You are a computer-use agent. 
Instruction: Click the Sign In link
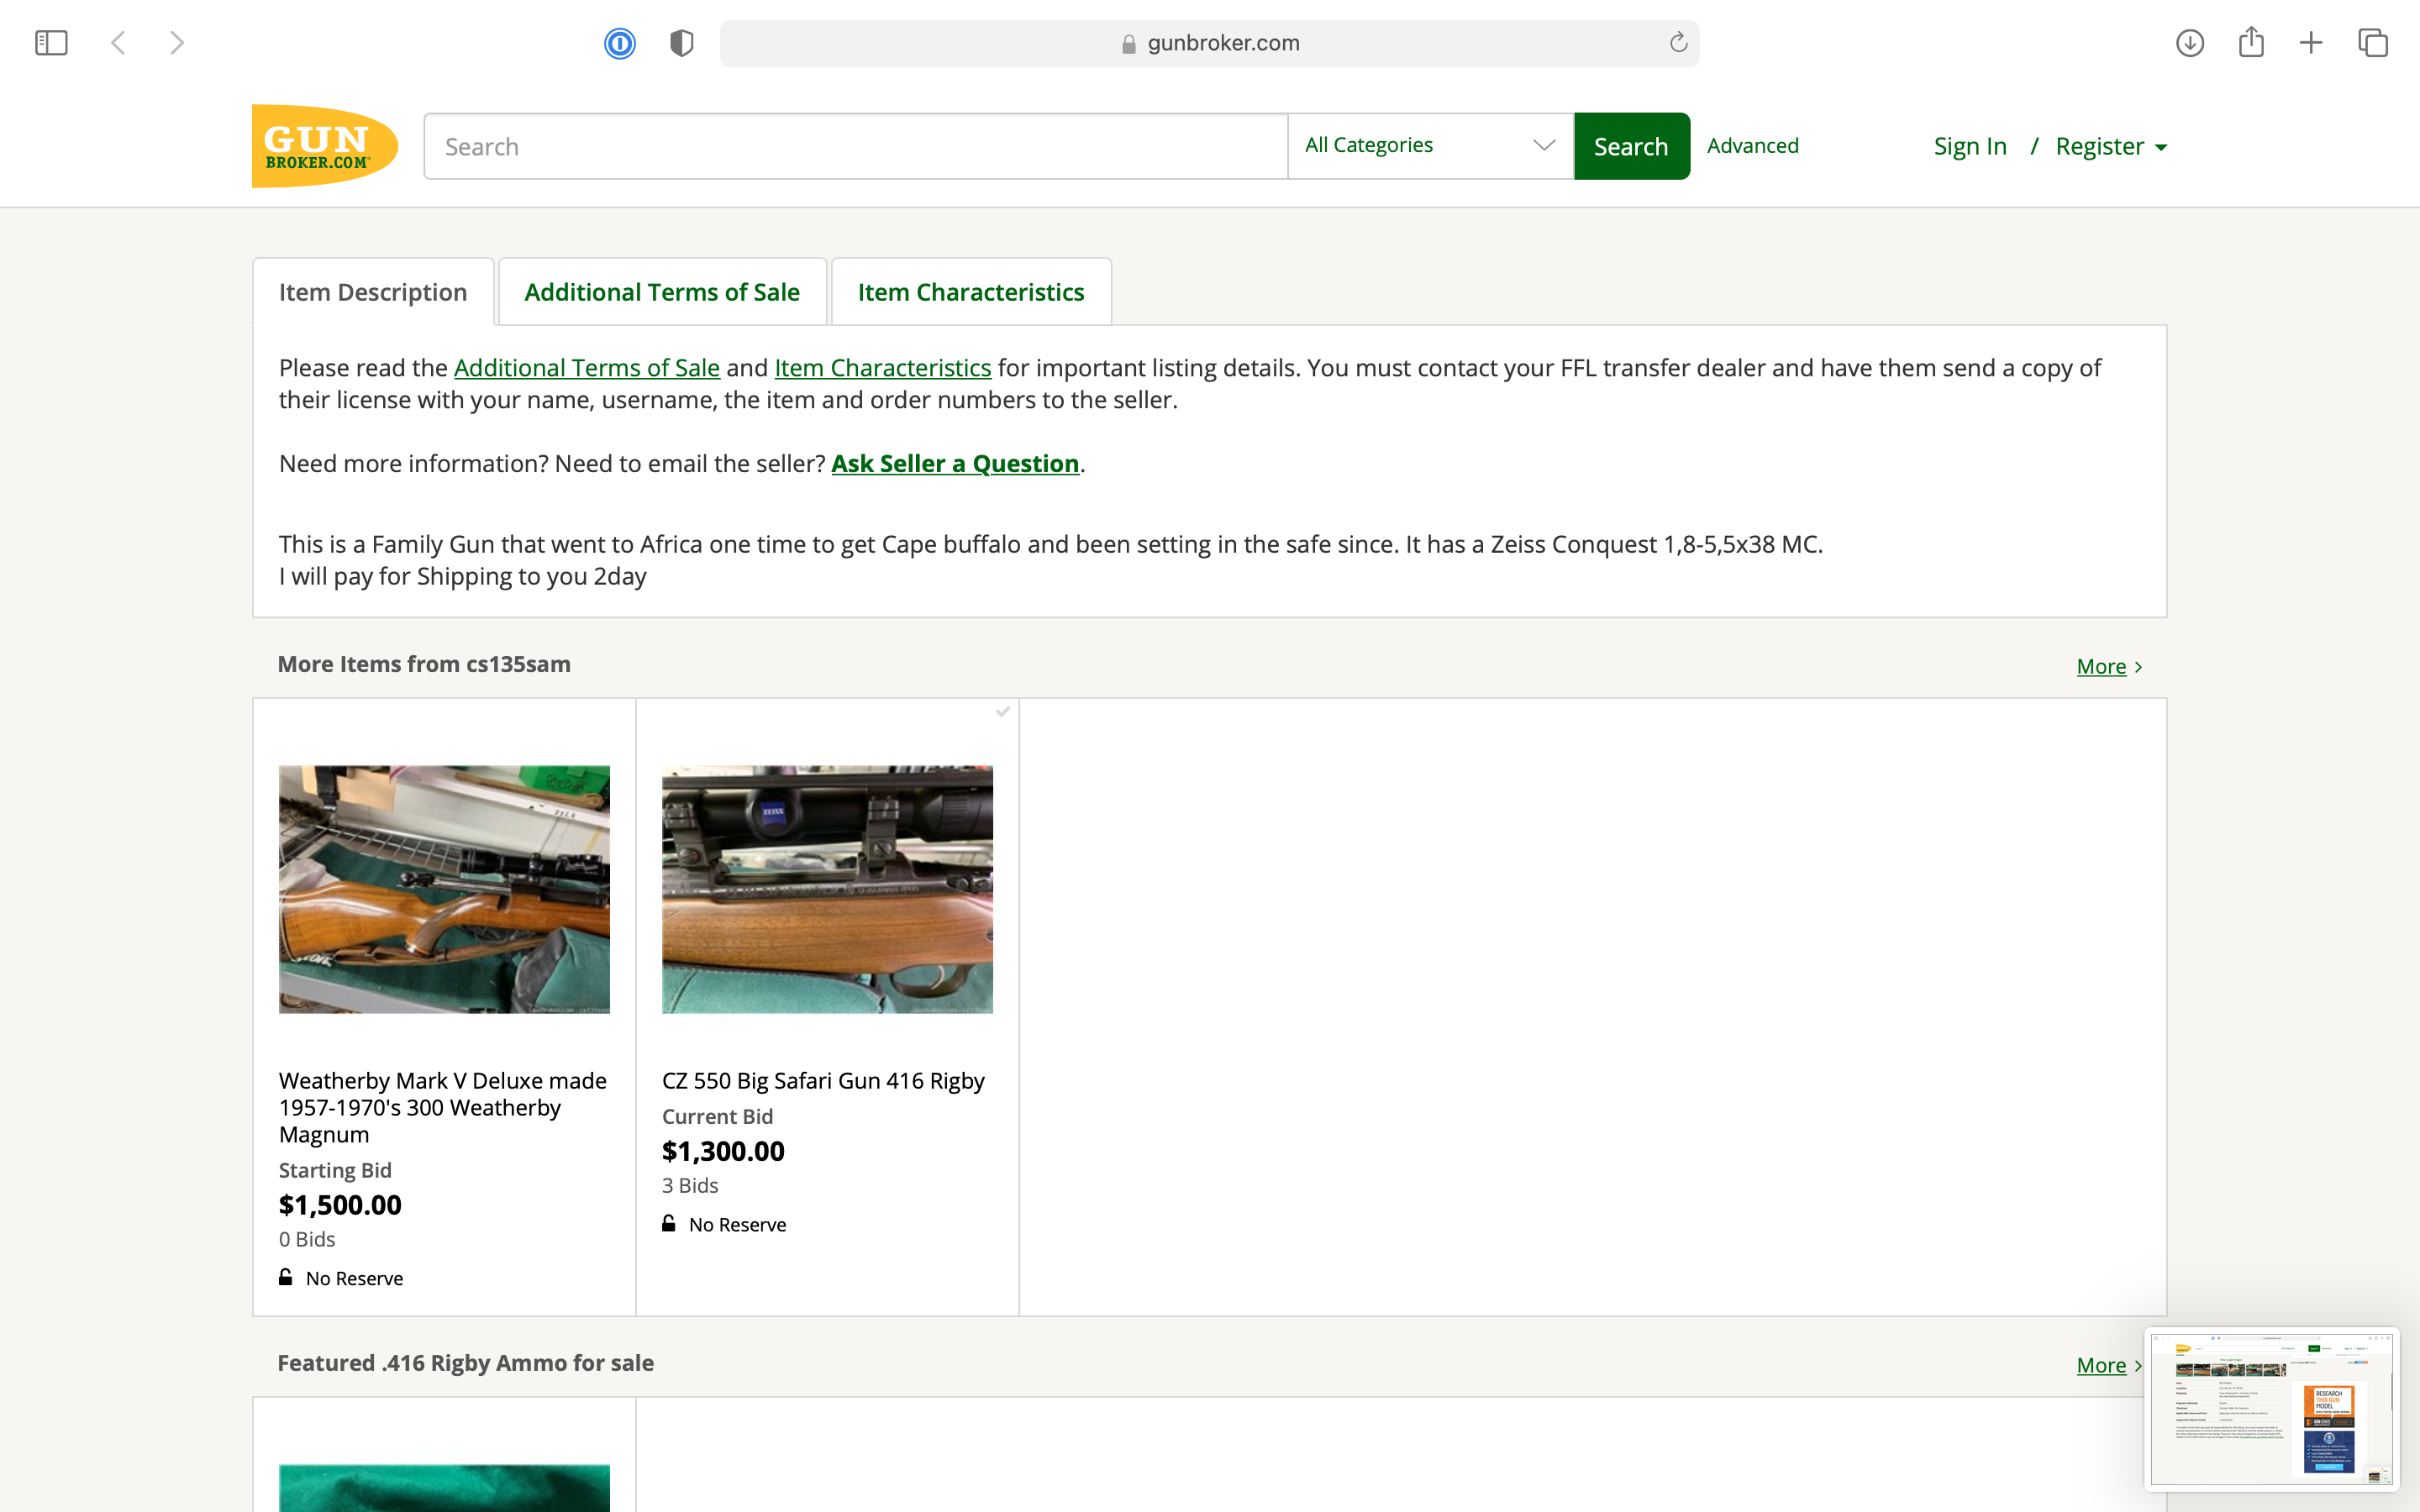(x=1970, y=147)
